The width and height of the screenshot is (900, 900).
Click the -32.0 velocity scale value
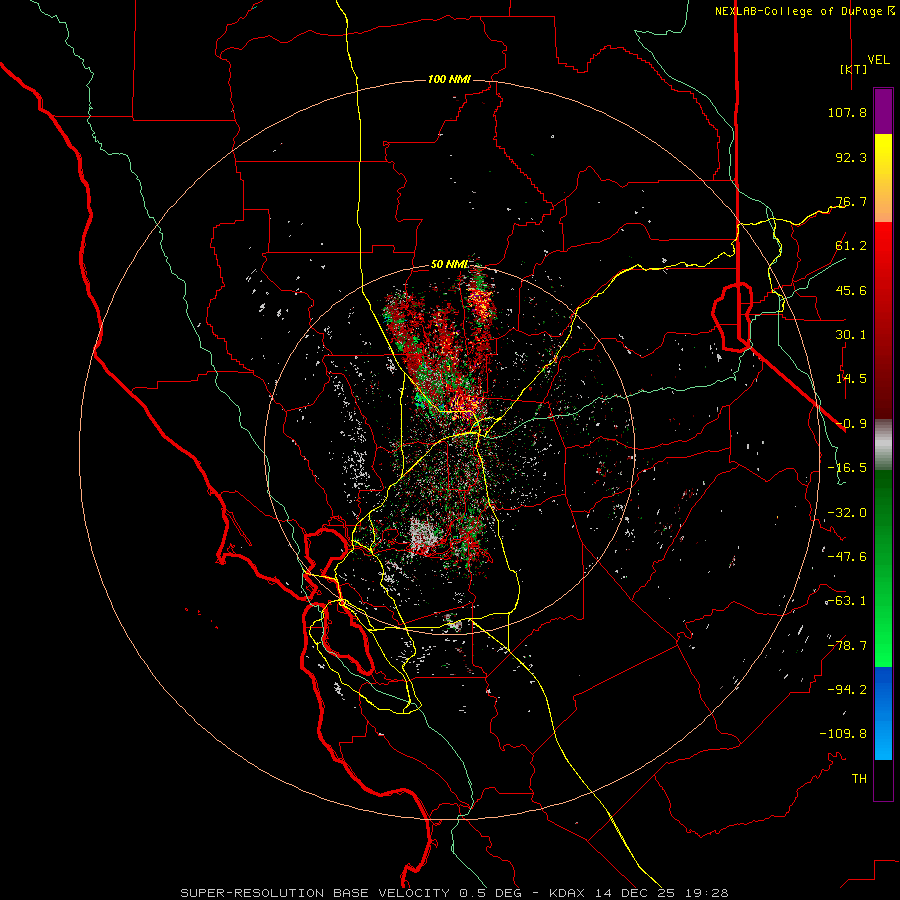[847, 513]
